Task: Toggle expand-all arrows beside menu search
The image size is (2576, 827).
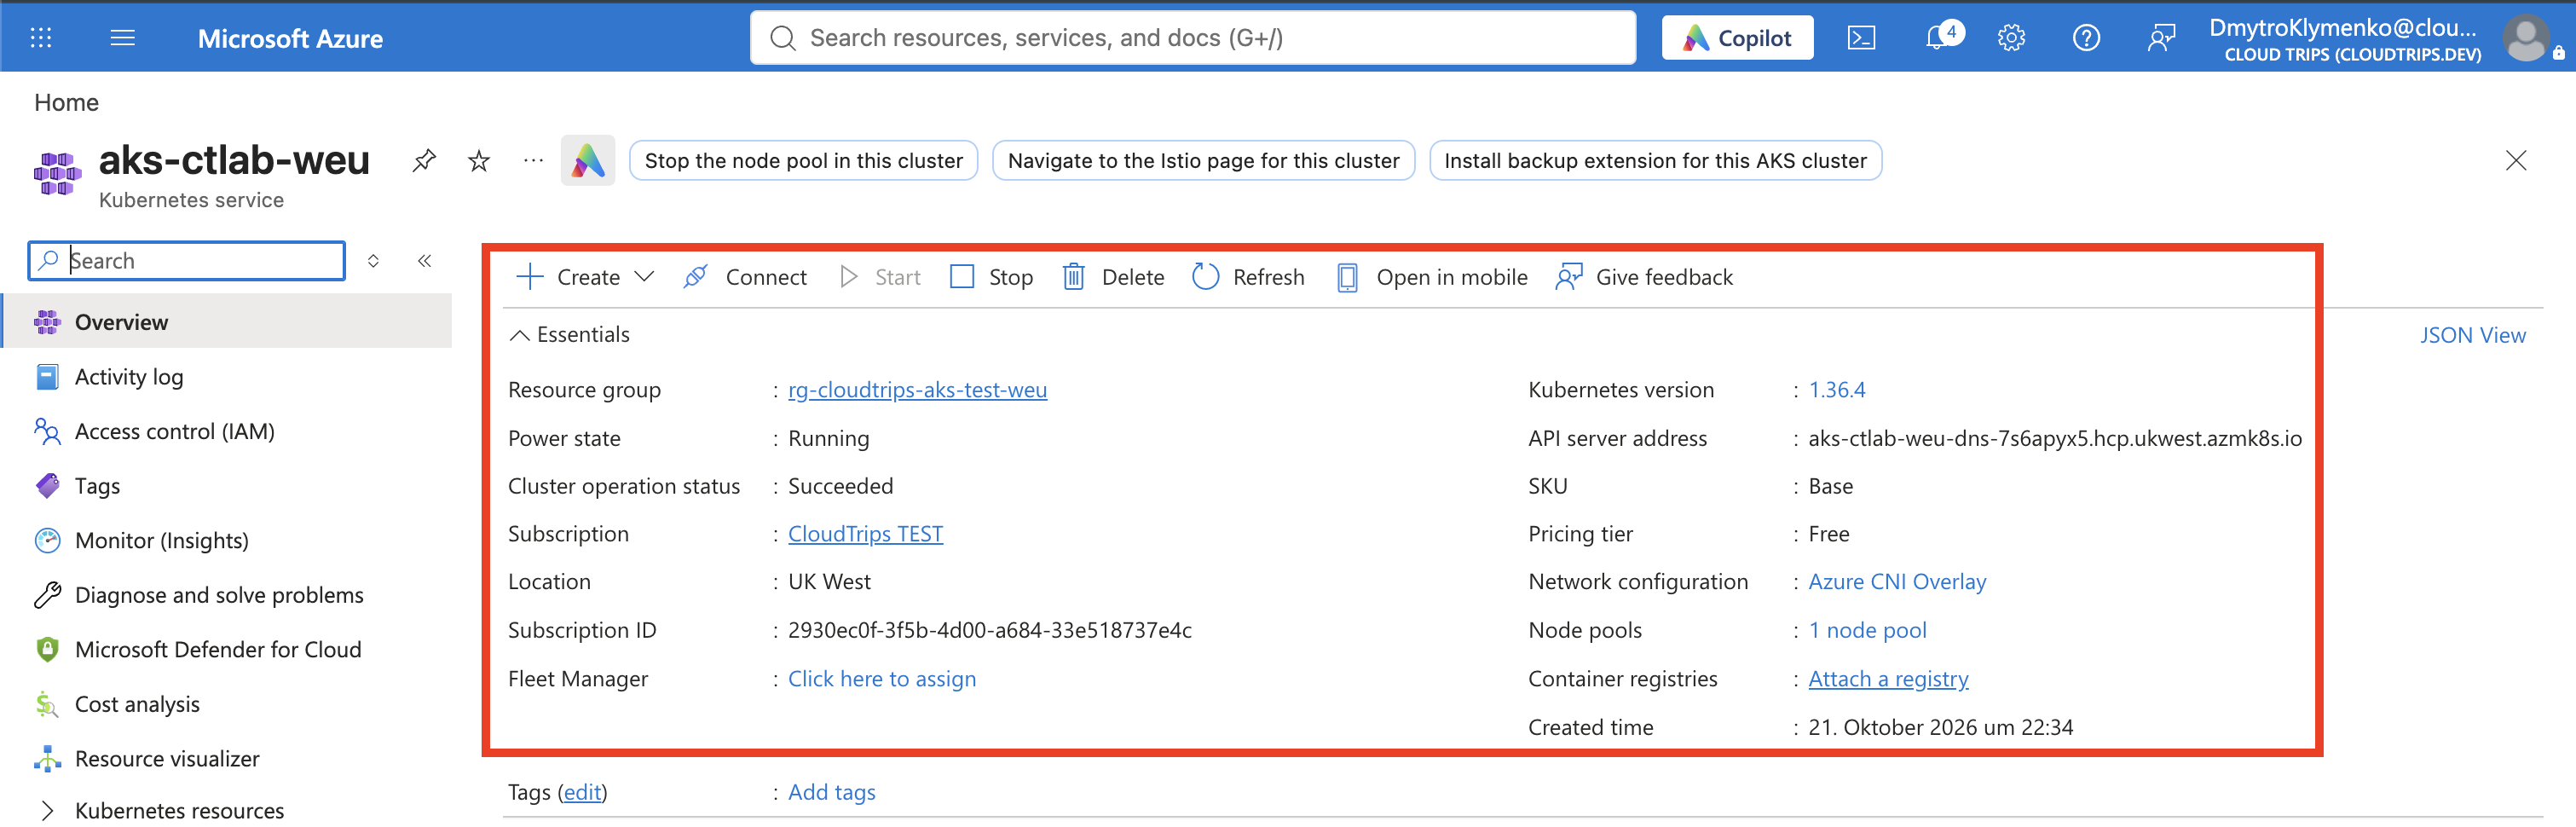Action: [373, 261]
